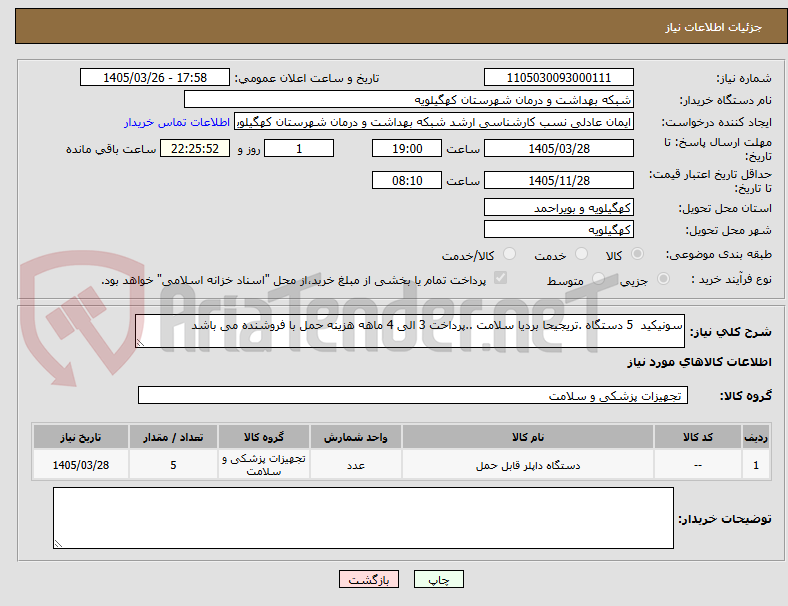Click the deadline time 19:00 field
The height and width of the screenshot is (606, 788).
[x=407, y=148]
